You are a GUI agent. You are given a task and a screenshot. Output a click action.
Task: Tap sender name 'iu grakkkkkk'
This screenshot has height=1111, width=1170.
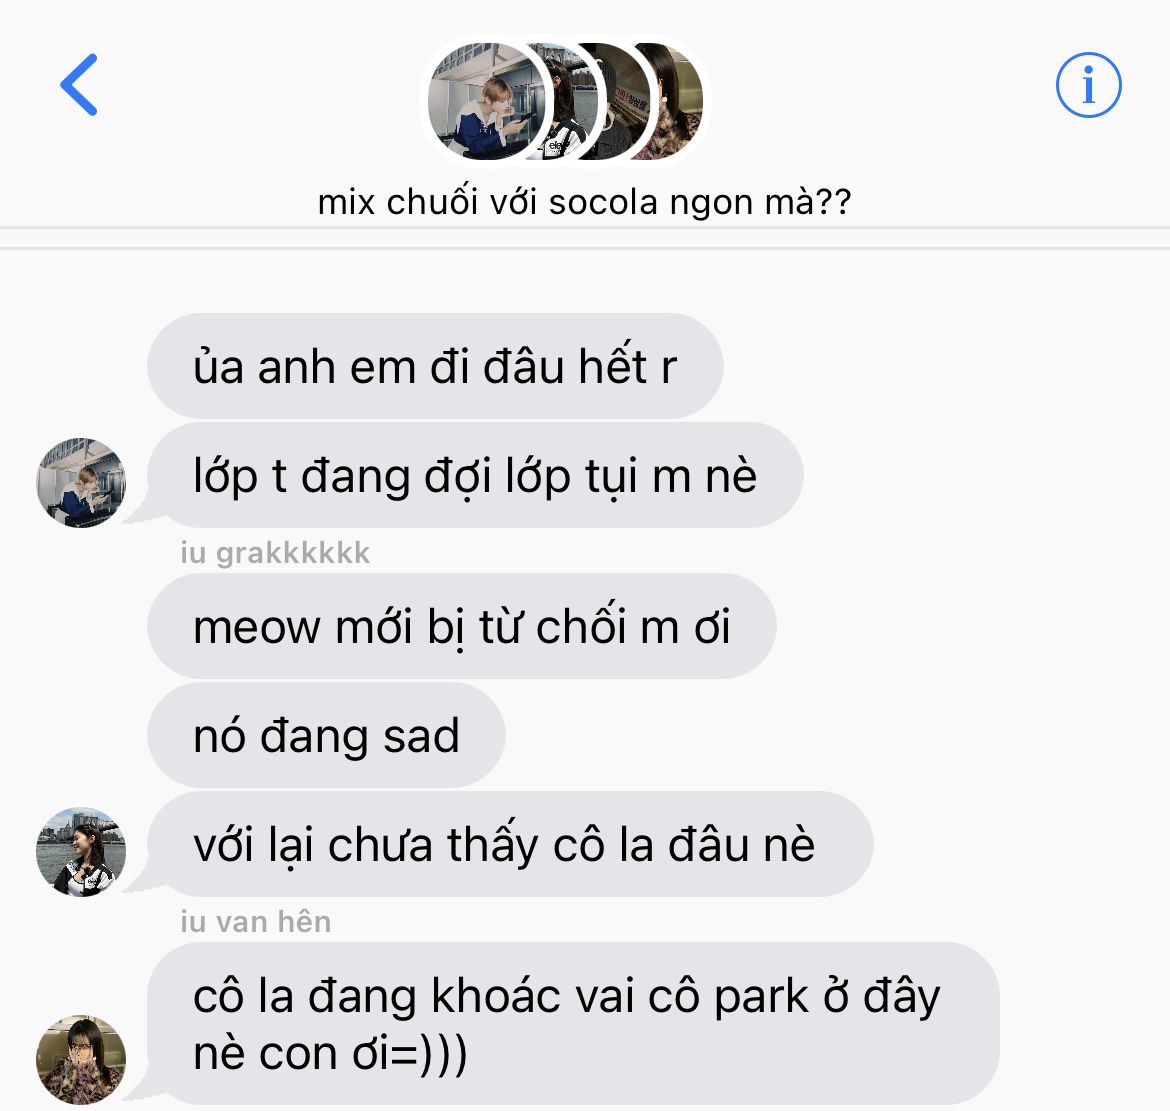275,553
